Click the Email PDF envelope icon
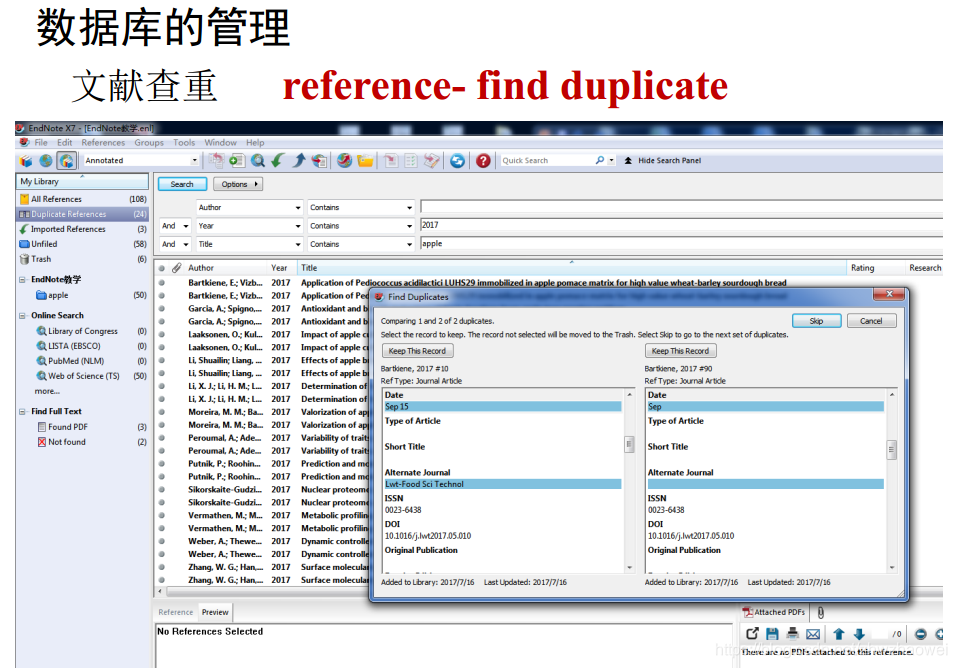This screenshot has width=957, height=668. (x=813, y=634)
